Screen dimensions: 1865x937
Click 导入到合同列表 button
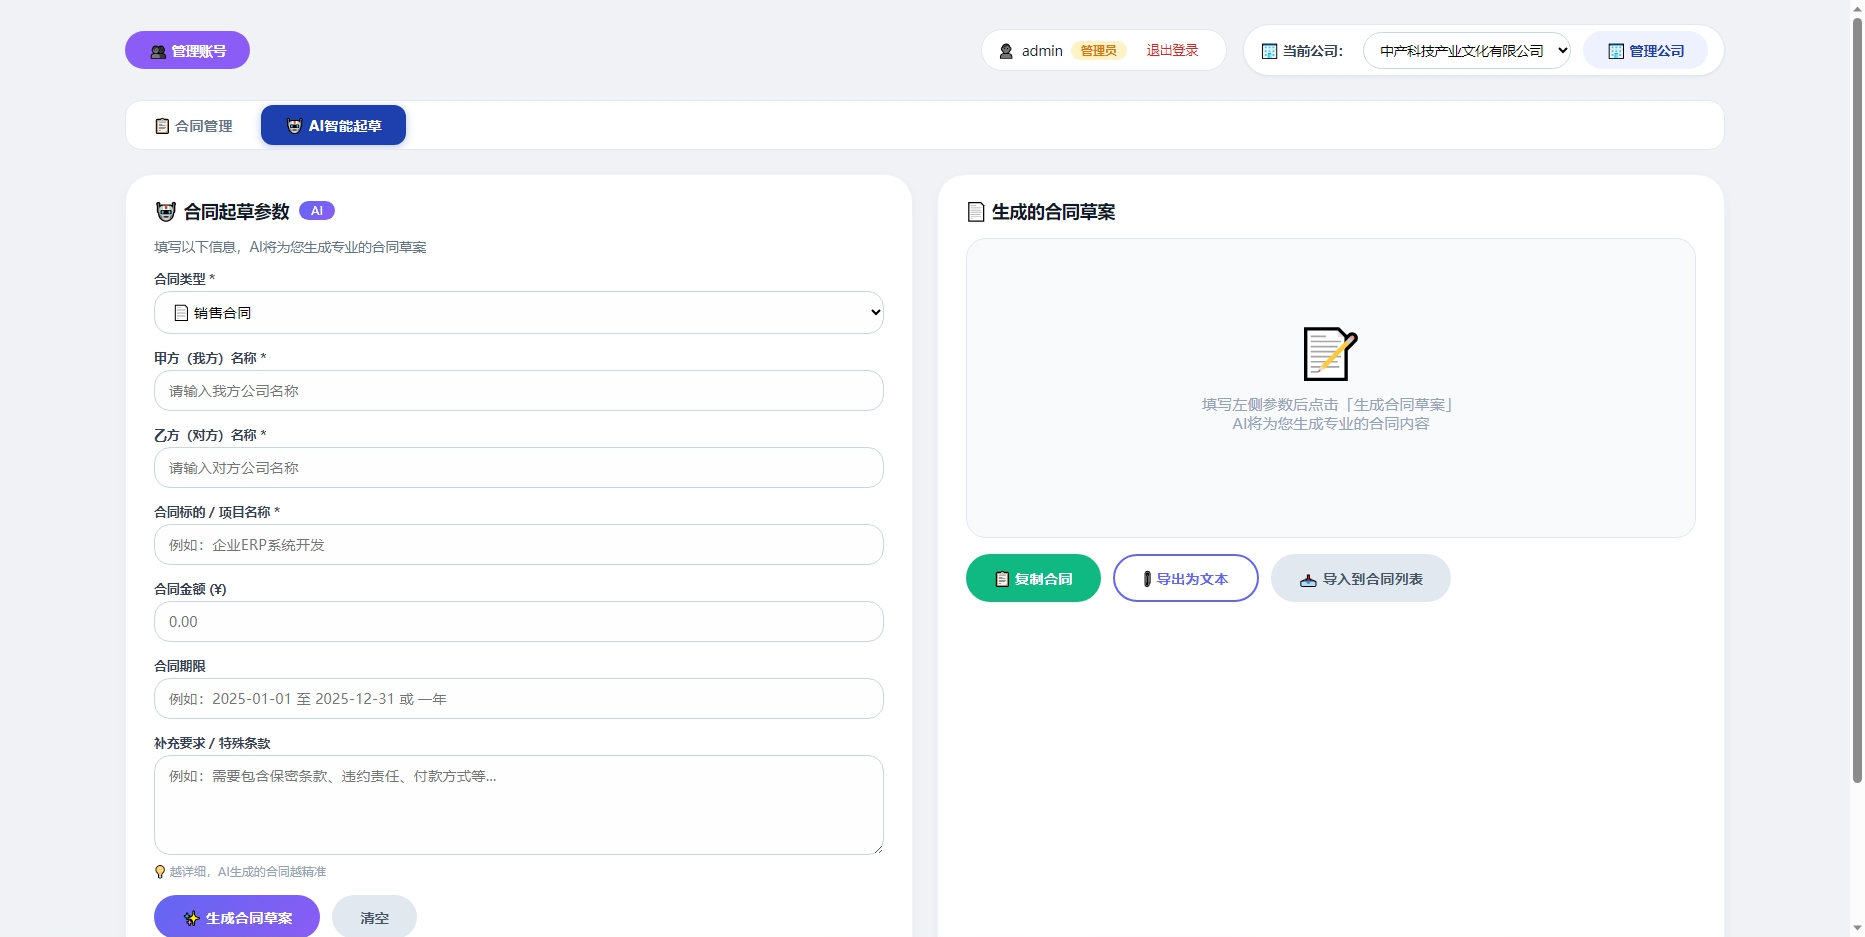[1360, 578]
